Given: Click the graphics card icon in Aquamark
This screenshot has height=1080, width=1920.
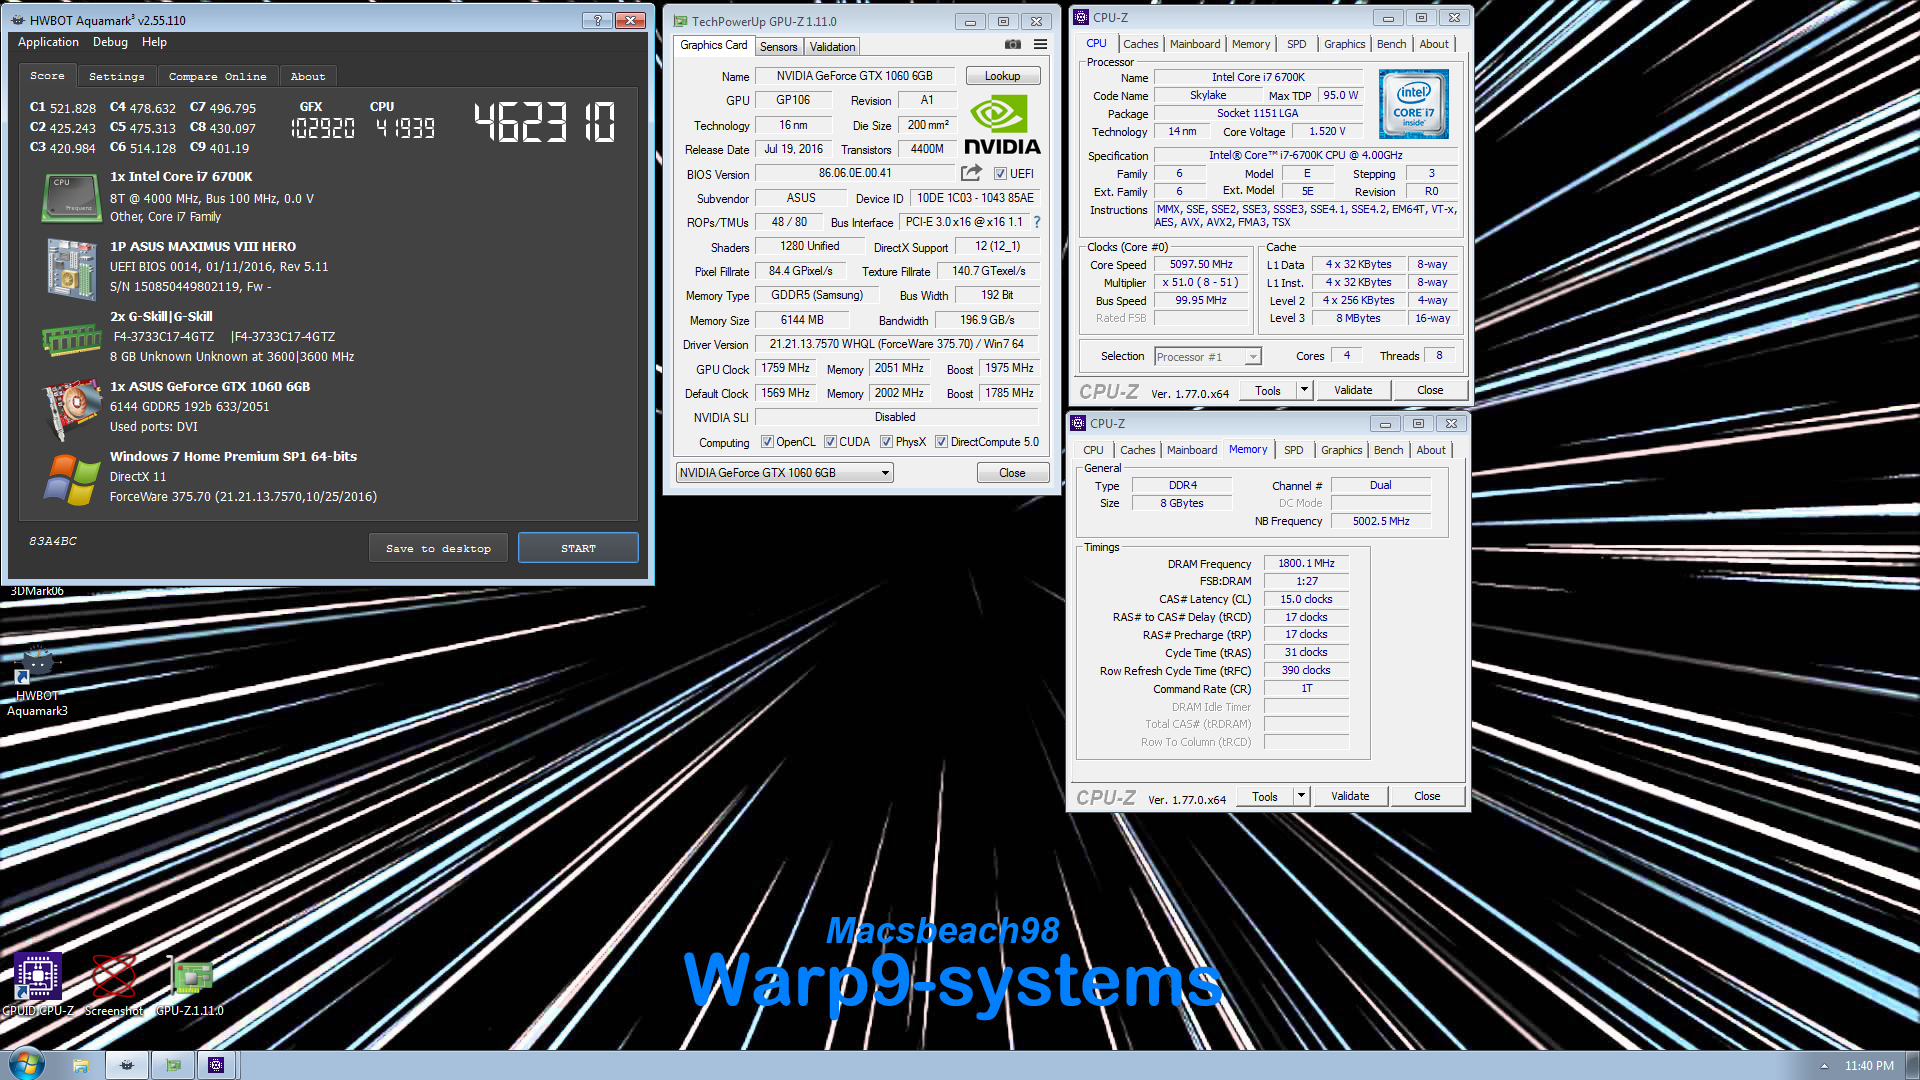Looking at the screenshot, I should pos(73,409).
